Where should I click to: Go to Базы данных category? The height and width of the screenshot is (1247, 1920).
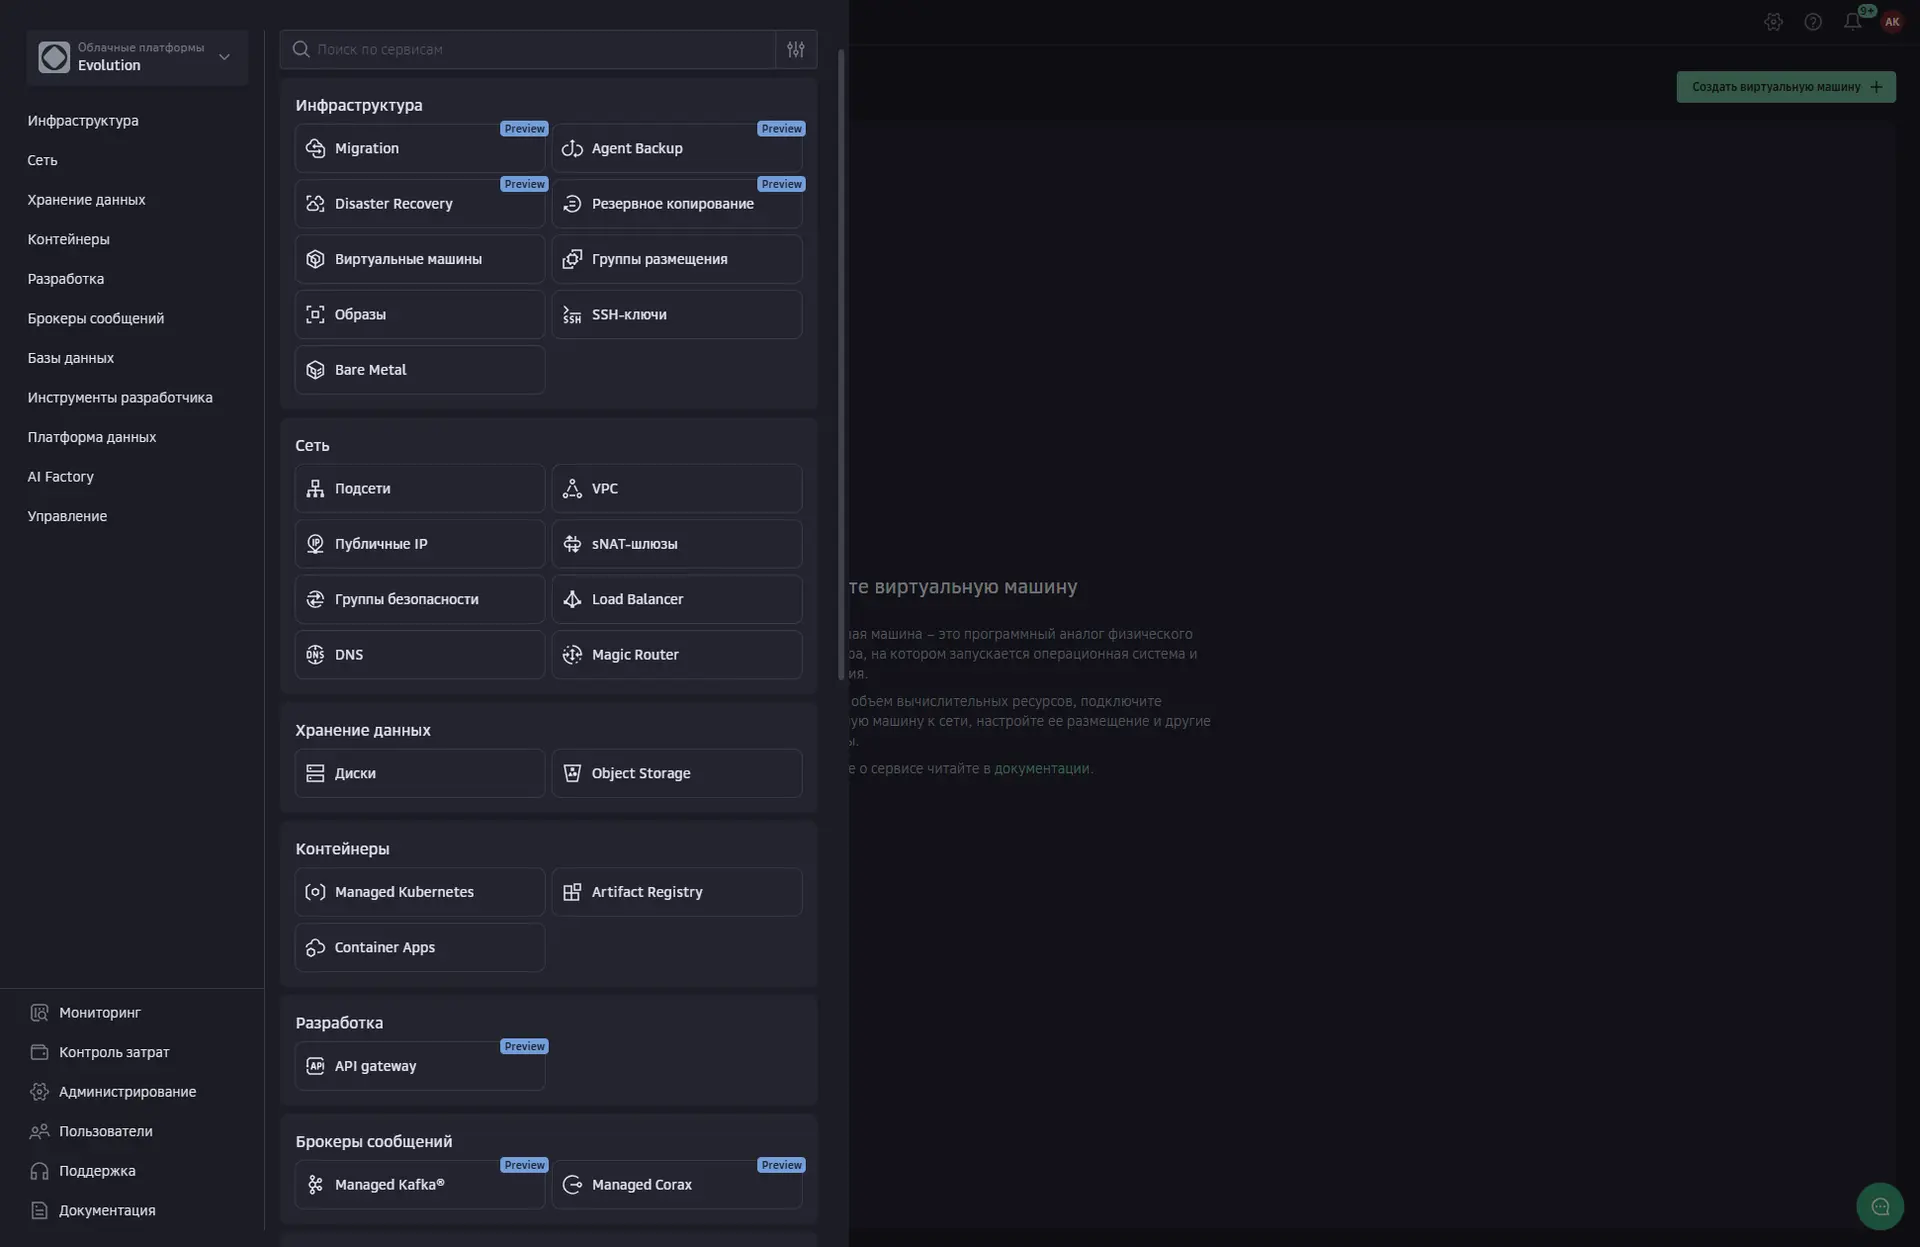(71, 358)
